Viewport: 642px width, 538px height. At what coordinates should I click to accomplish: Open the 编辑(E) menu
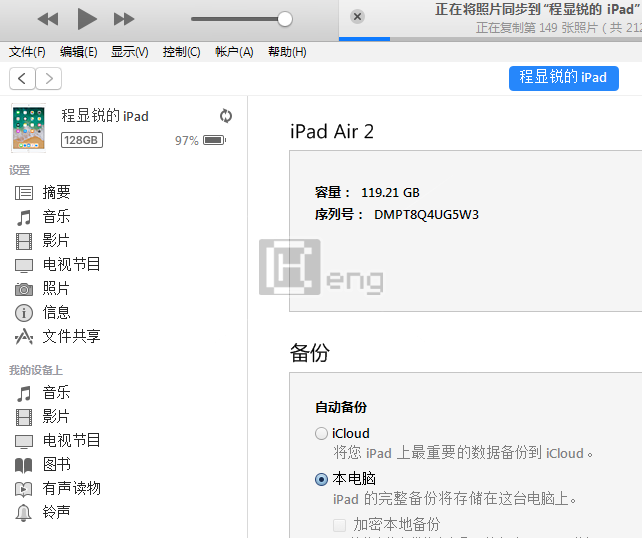[79, 52]
